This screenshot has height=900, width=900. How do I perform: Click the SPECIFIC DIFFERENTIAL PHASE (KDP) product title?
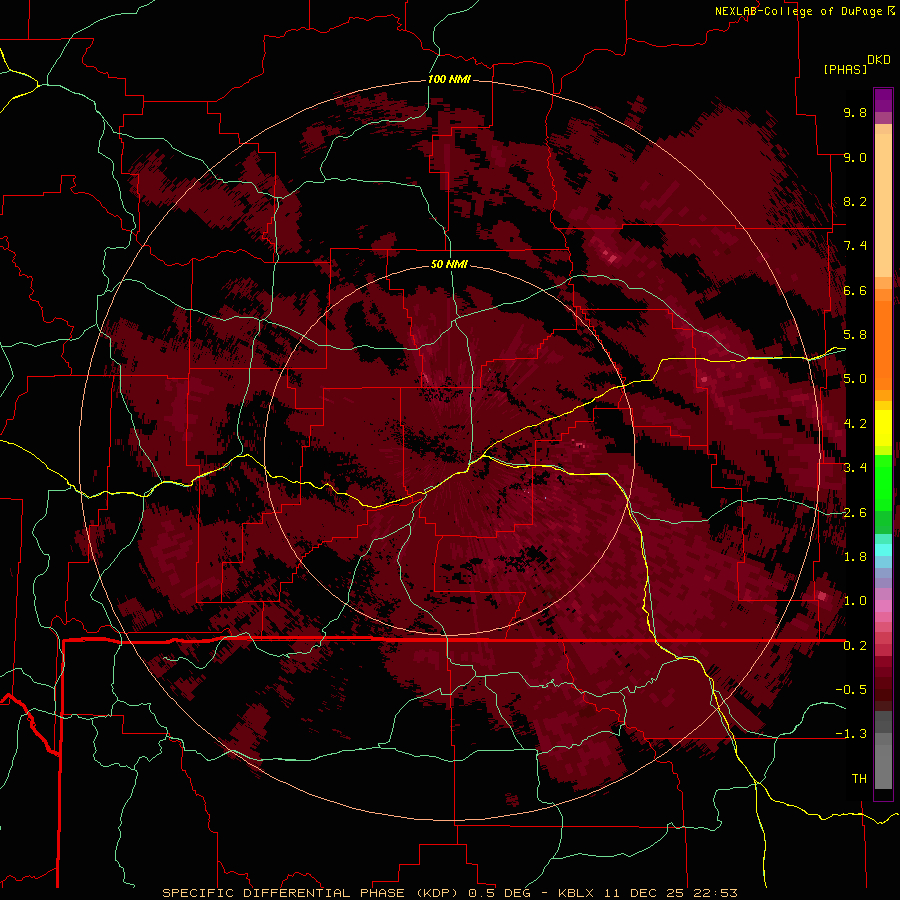coord(311,893)
